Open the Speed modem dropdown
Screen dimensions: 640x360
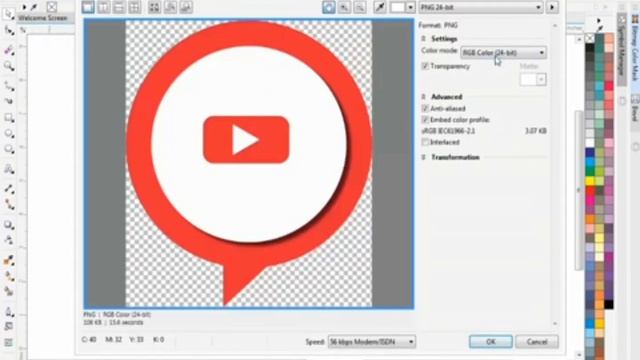[372, 342]
